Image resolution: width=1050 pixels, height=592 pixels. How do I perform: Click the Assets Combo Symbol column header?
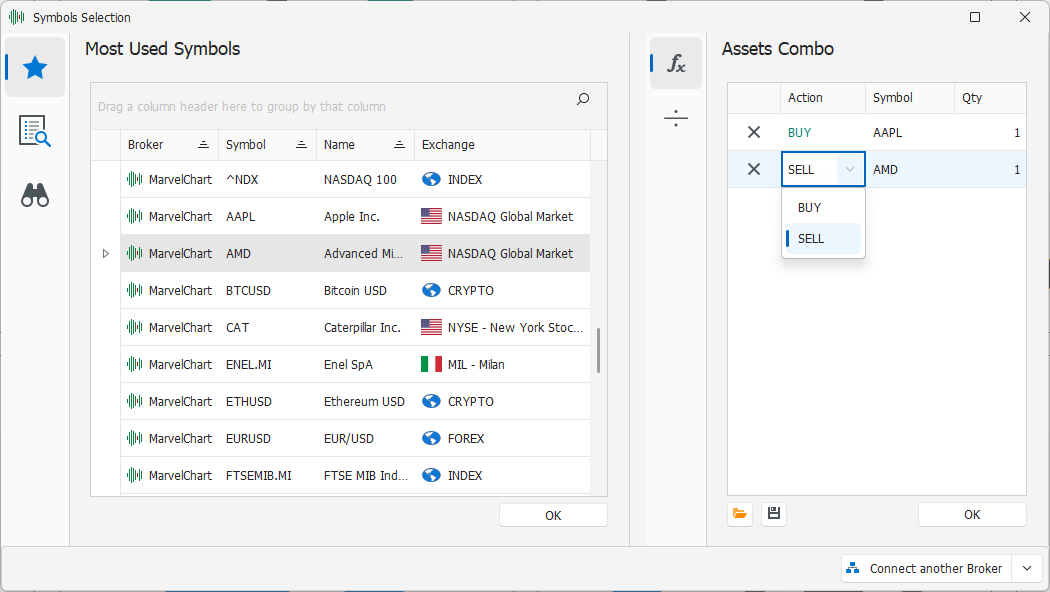click(x=909, y=98)
